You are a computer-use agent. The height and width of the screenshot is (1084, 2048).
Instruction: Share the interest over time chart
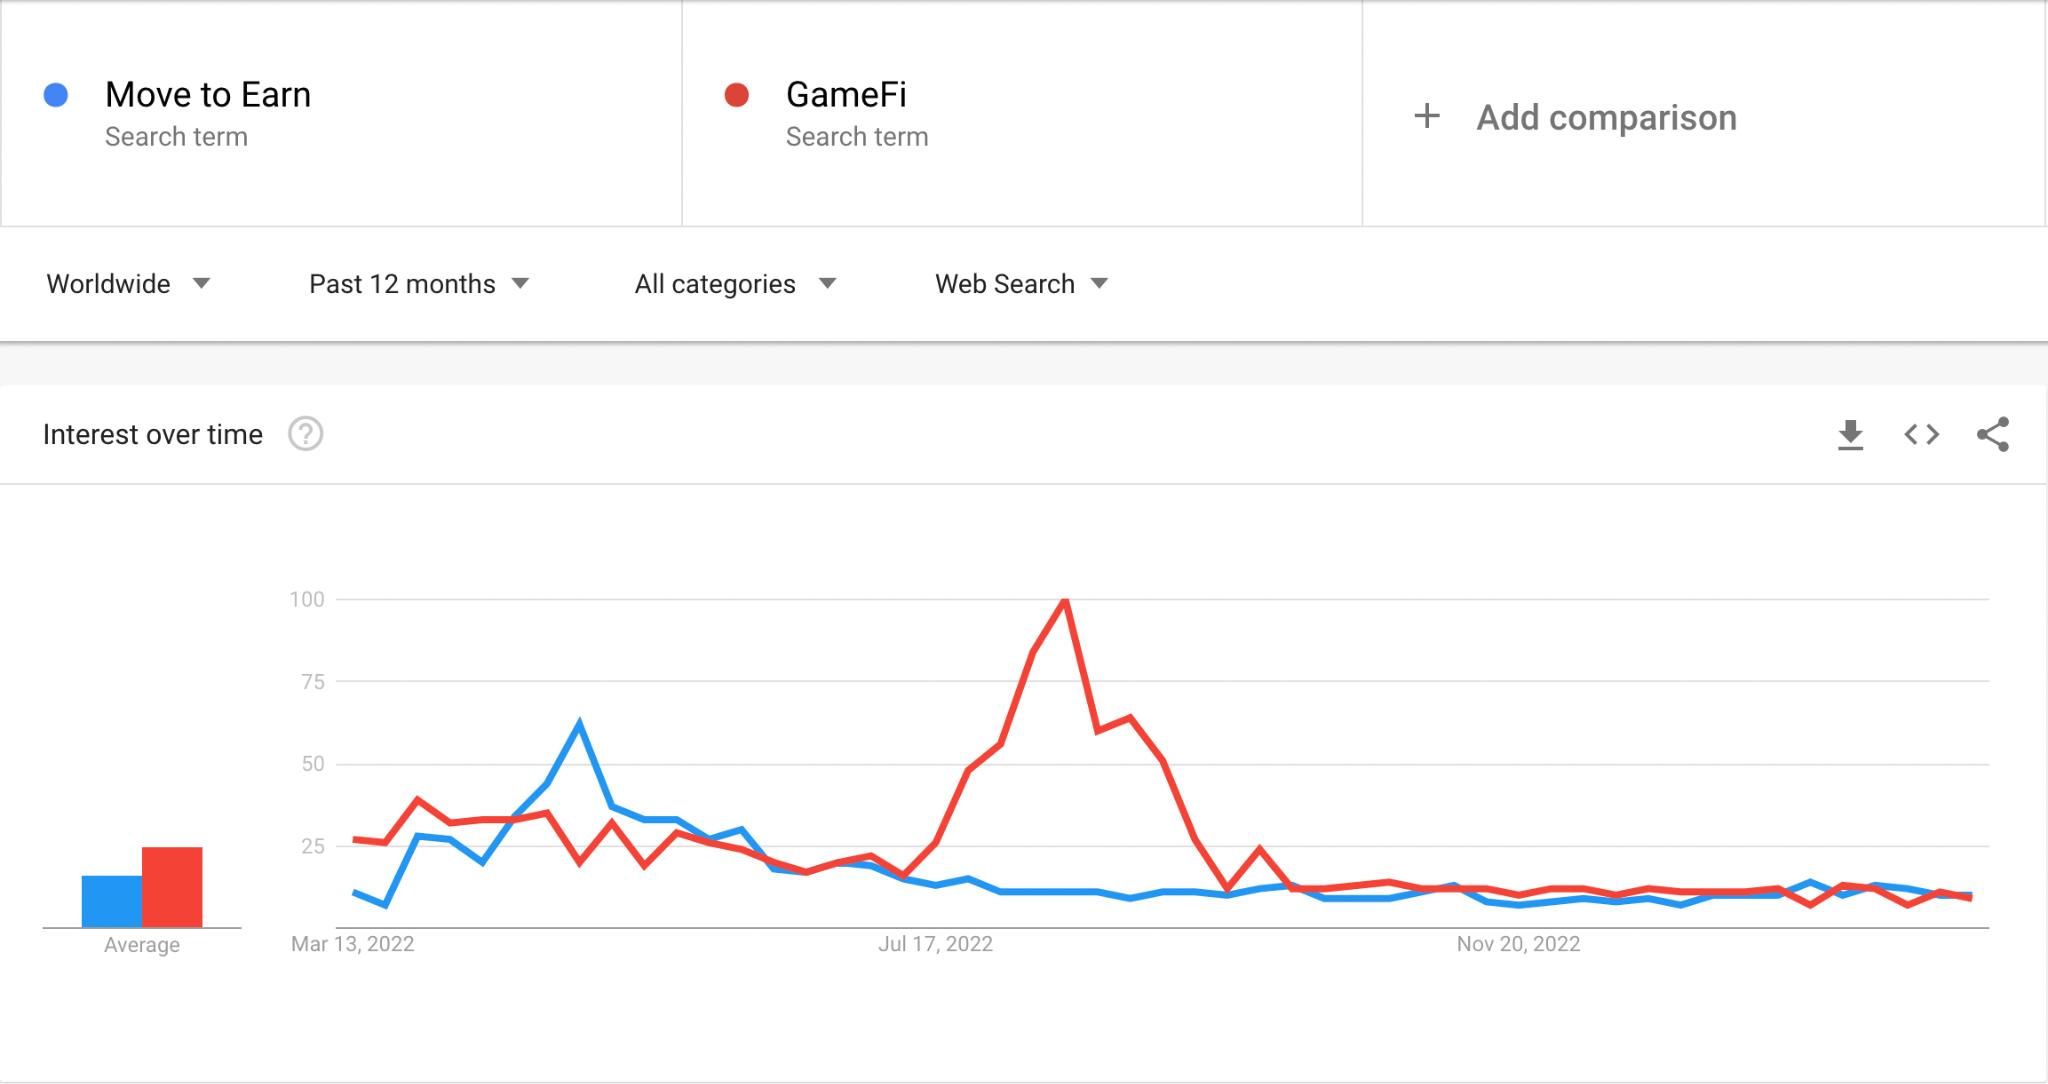click(1992, 435)
